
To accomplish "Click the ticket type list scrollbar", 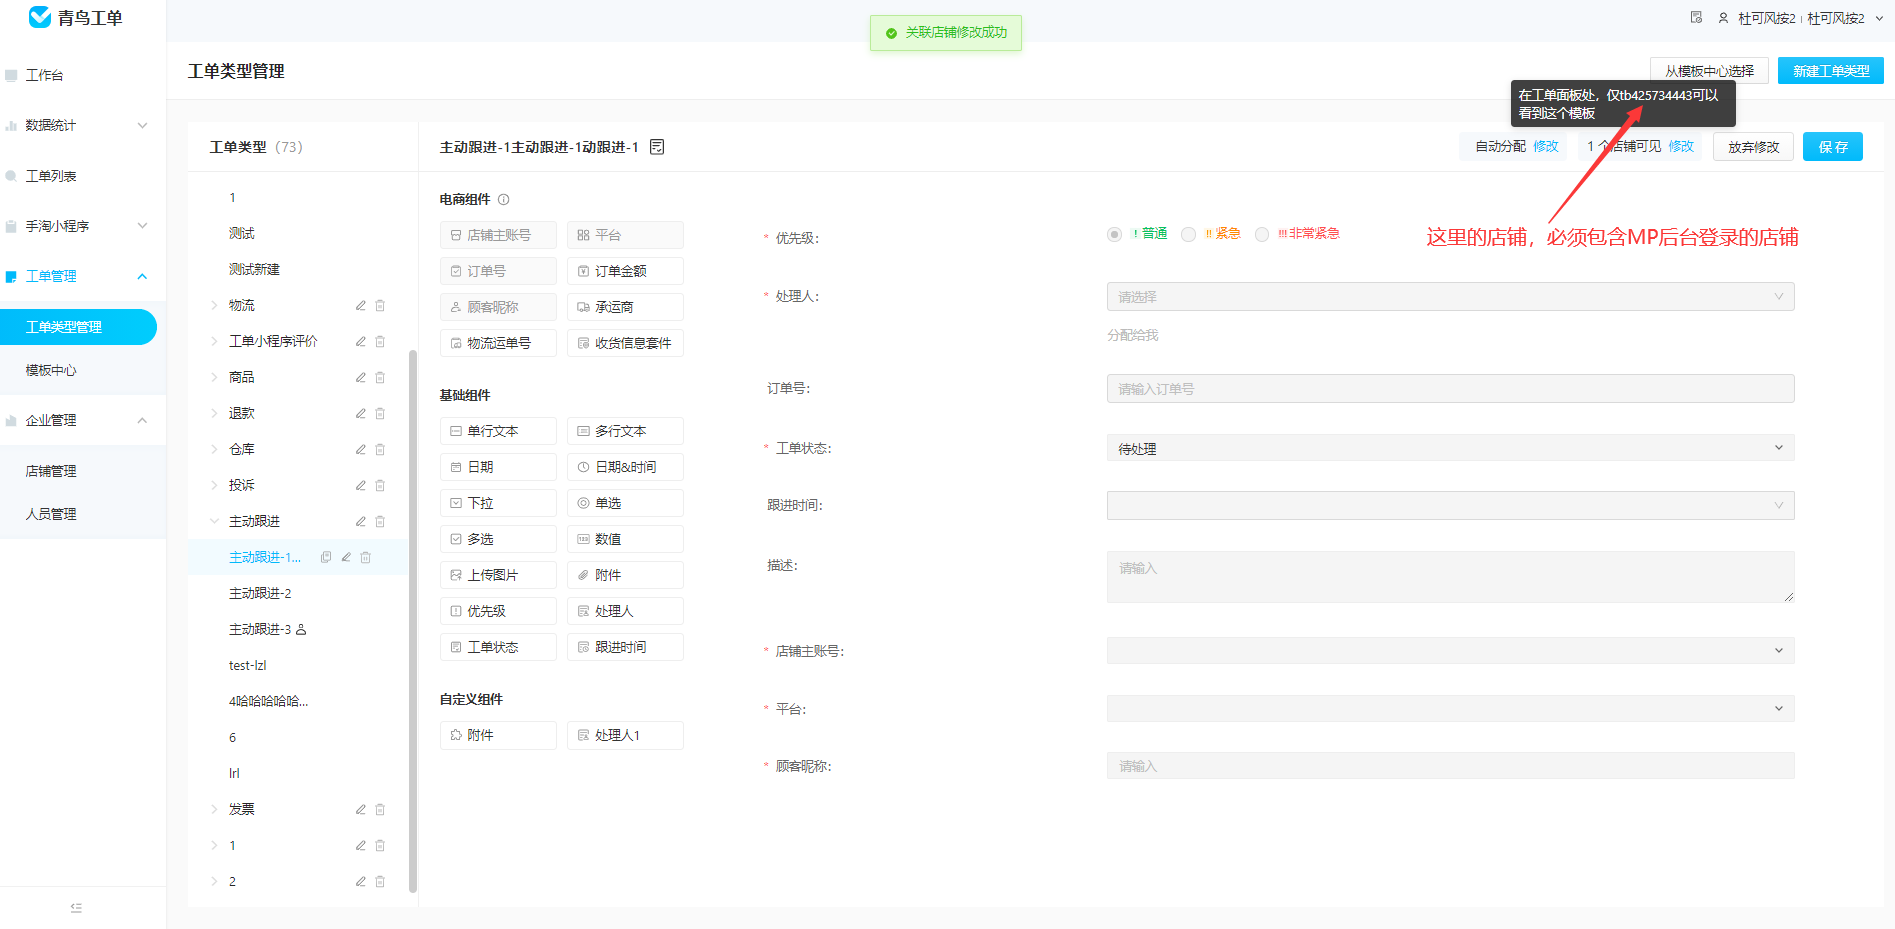I will (413, 620).
